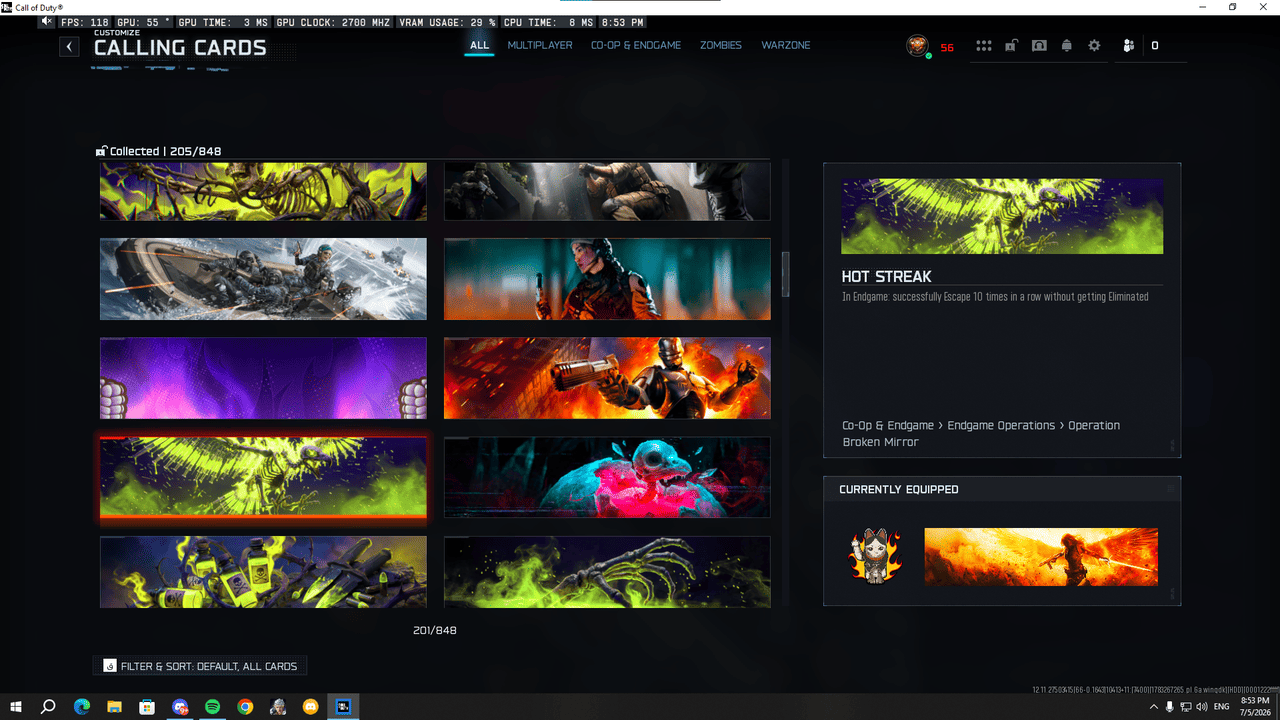Image resolution: width=1280 pixels, height=720 pixels.
Task: Click the equipped fiery winged calling card
Action: tap(1041, 557)
